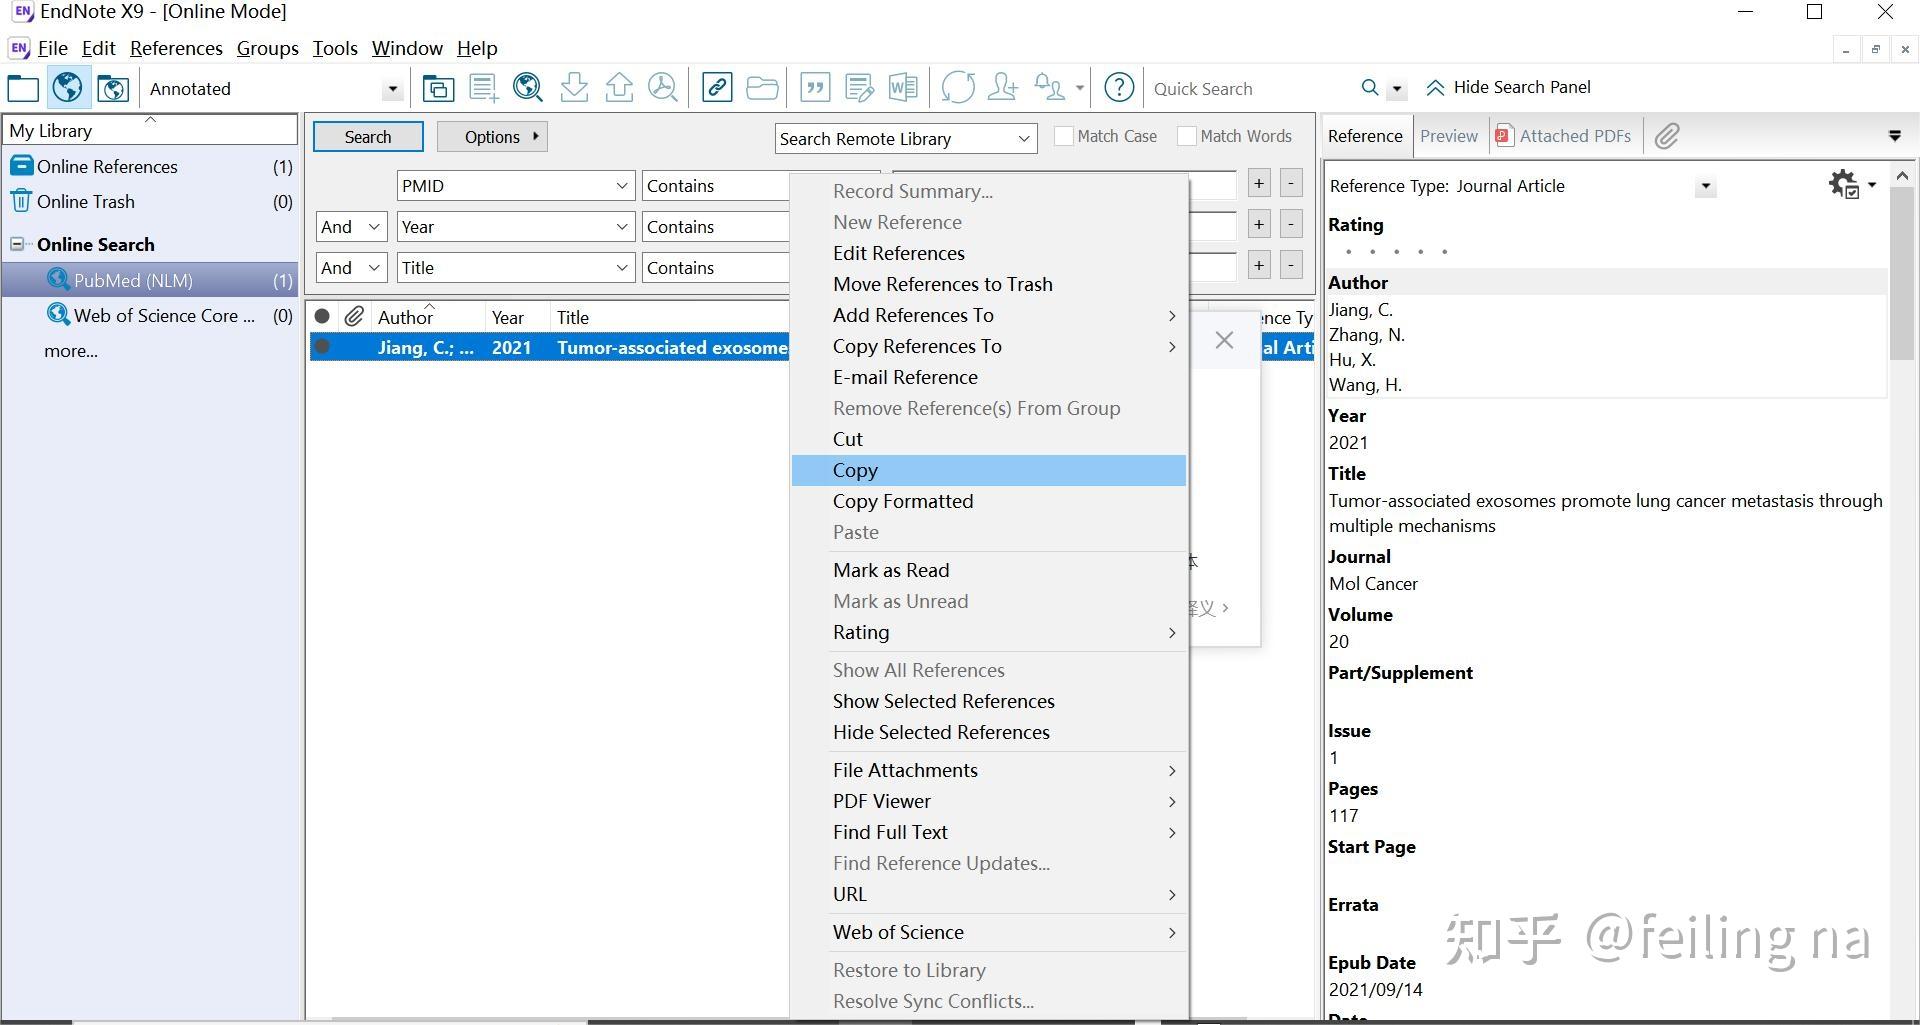Click Insert Citation quotation-mark icon
This screenshot has height=1025, width=1920.
click(815, 88)
